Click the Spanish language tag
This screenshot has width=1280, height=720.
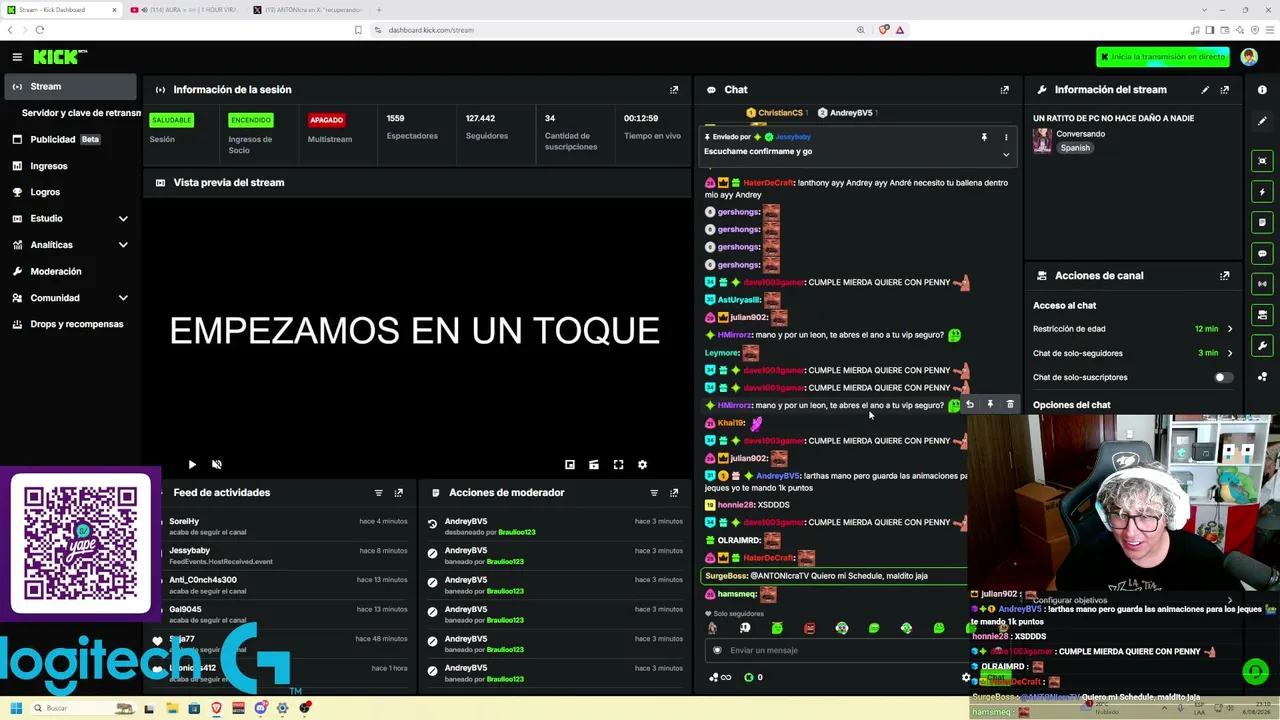coord(1075,148)
